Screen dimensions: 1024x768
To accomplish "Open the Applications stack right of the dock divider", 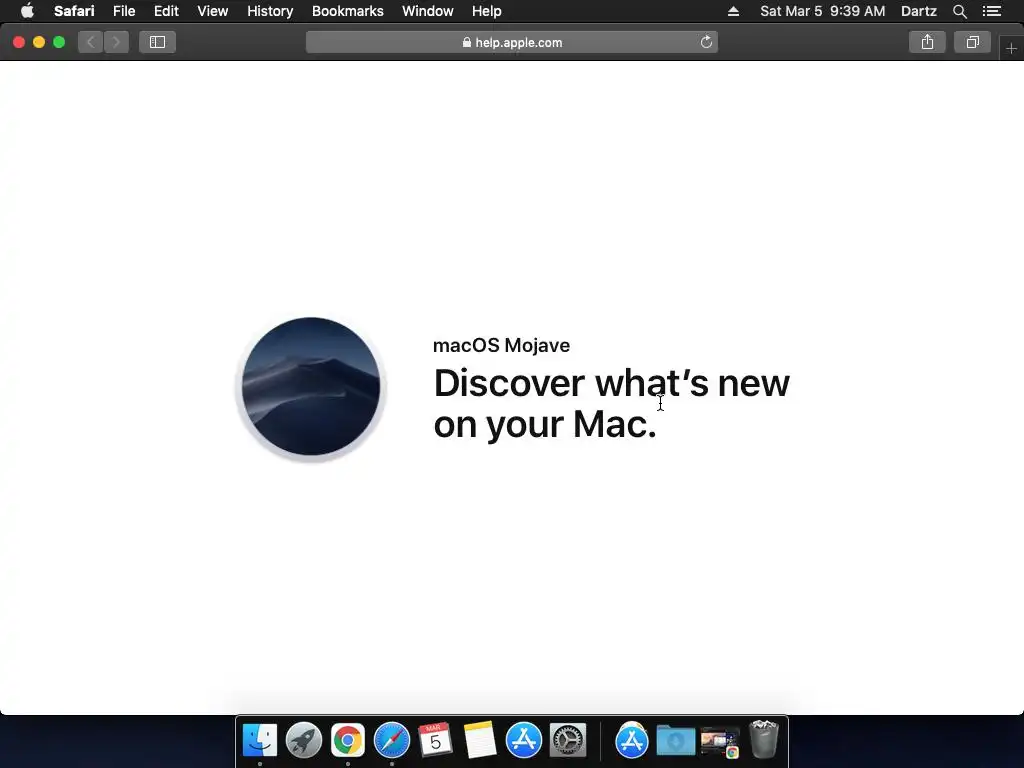I will (632, 741).
